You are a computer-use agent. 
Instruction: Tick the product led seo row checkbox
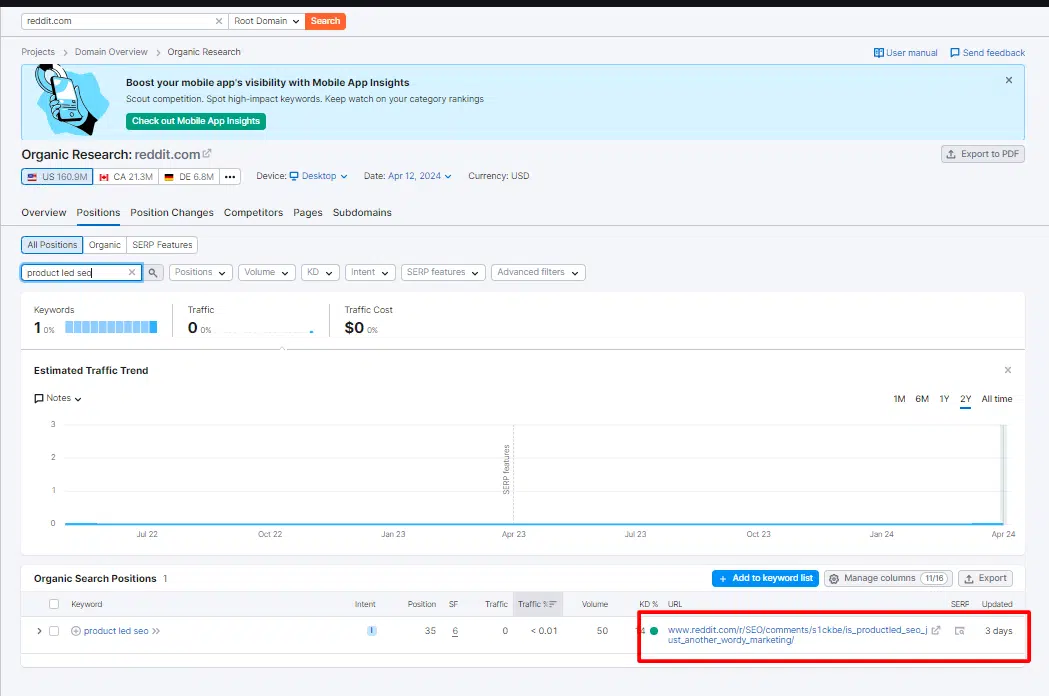pyautogui.click(x=54, y=631)
